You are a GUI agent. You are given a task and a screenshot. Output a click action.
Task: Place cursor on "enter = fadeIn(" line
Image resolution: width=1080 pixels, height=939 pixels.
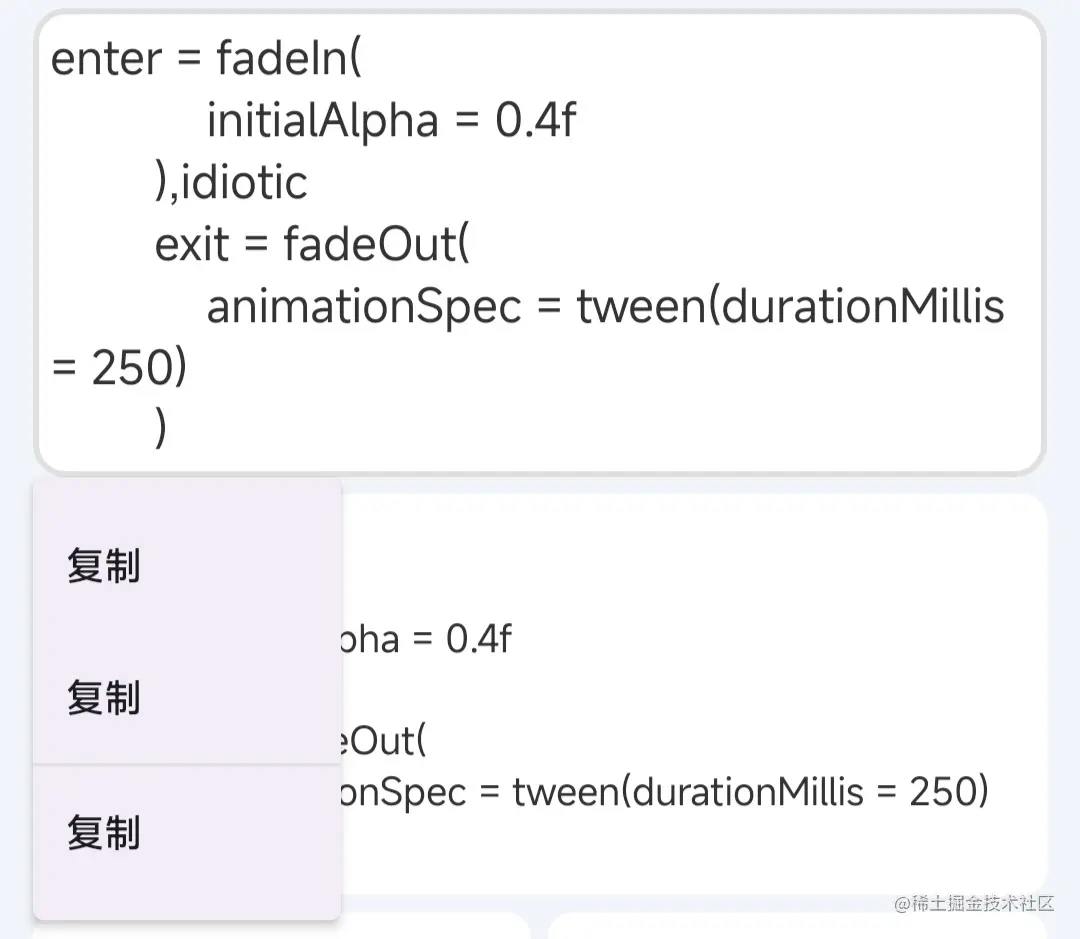[x=205, y=59]
